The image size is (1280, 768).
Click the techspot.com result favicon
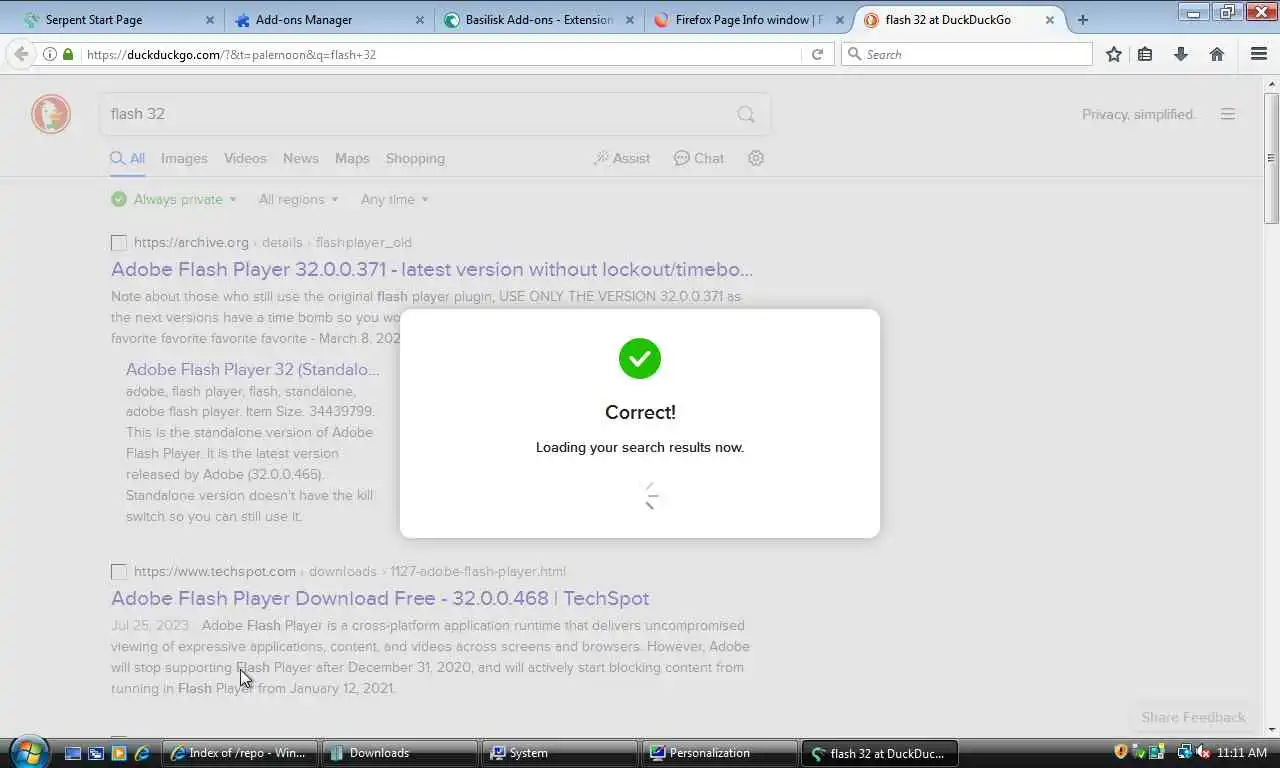119,571
